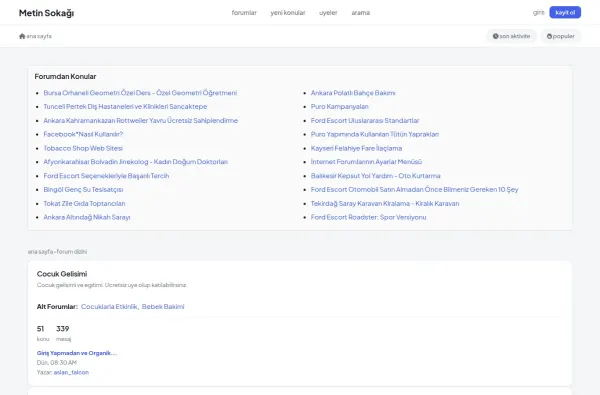
Task: Show son aktivite feed
Action: pyautogui.click(x=511, y=36)
